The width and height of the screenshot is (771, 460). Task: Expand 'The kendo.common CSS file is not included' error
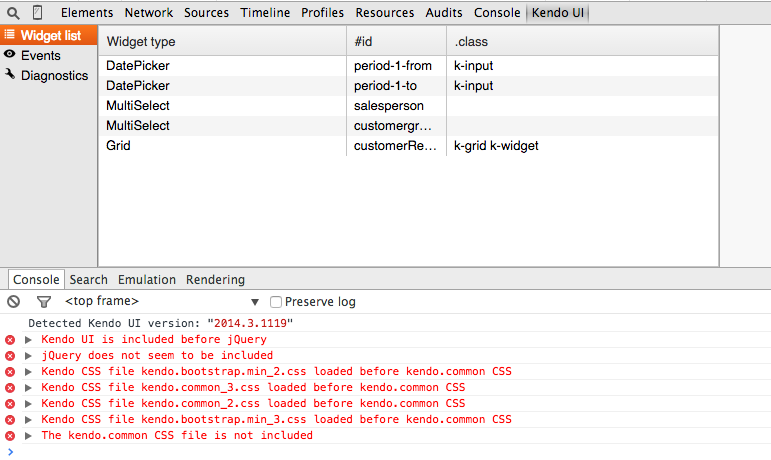tap(29, 436)
